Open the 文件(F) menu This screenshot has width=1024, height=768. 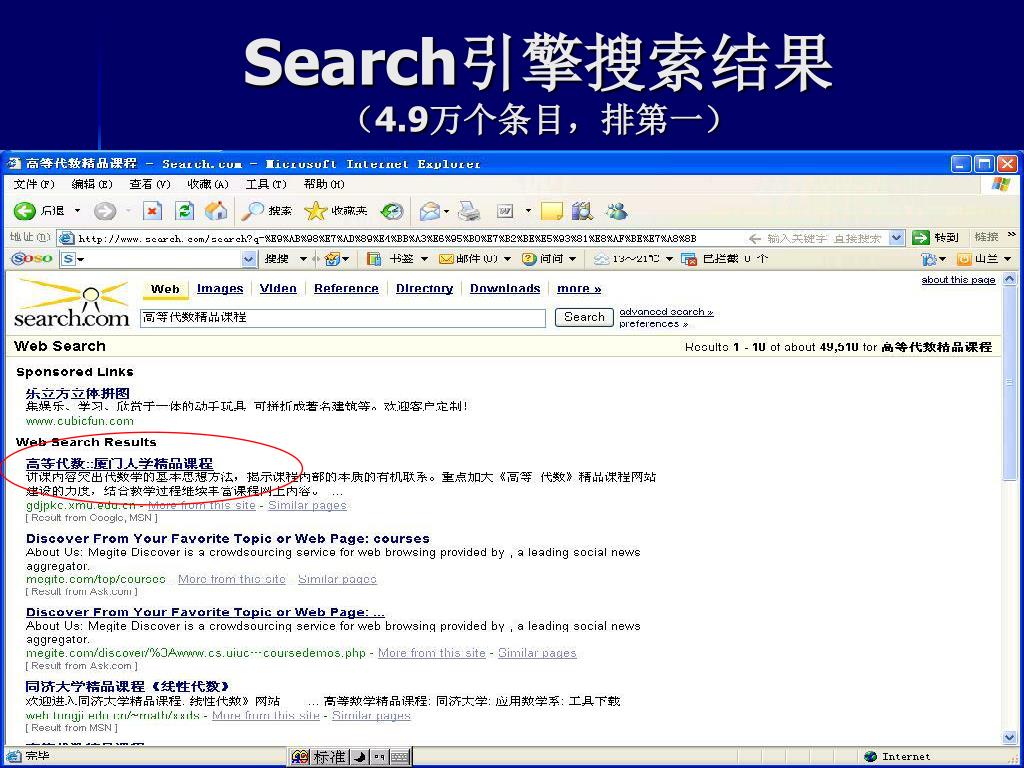(x=34, y=184)
